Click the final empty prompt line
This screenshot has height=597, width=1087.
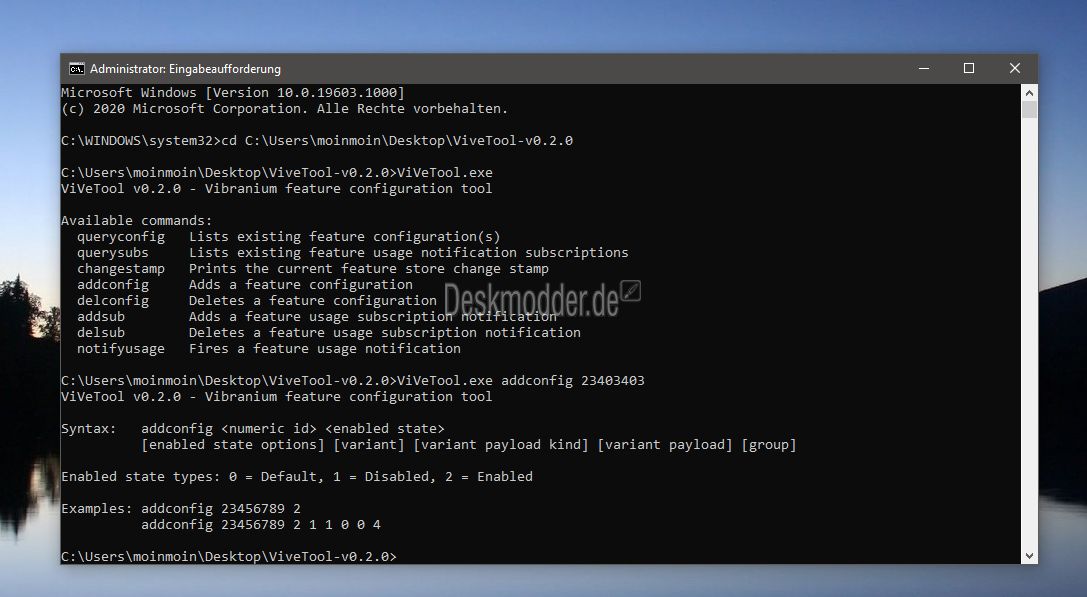(229, 556)
